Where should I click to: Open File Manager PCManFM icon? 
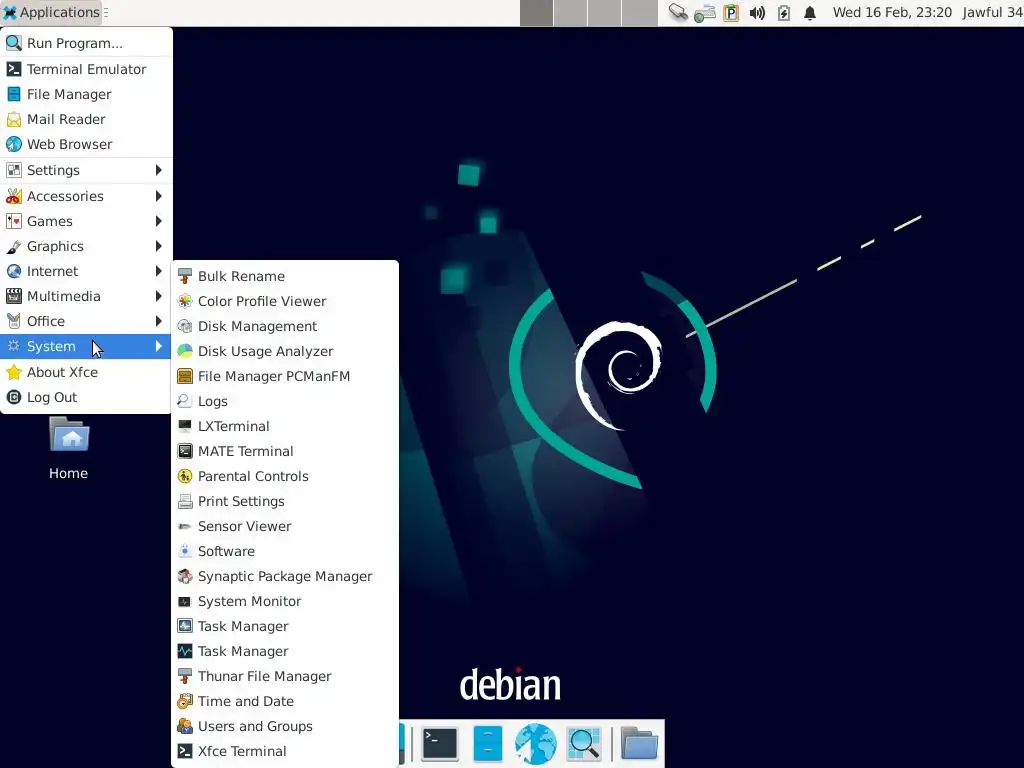(185, 376)
